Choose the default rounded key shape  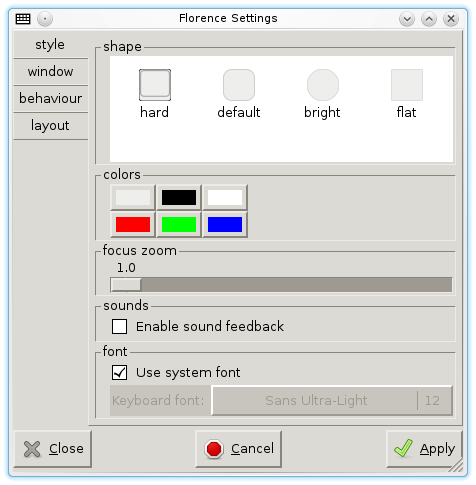pos(239,85)
